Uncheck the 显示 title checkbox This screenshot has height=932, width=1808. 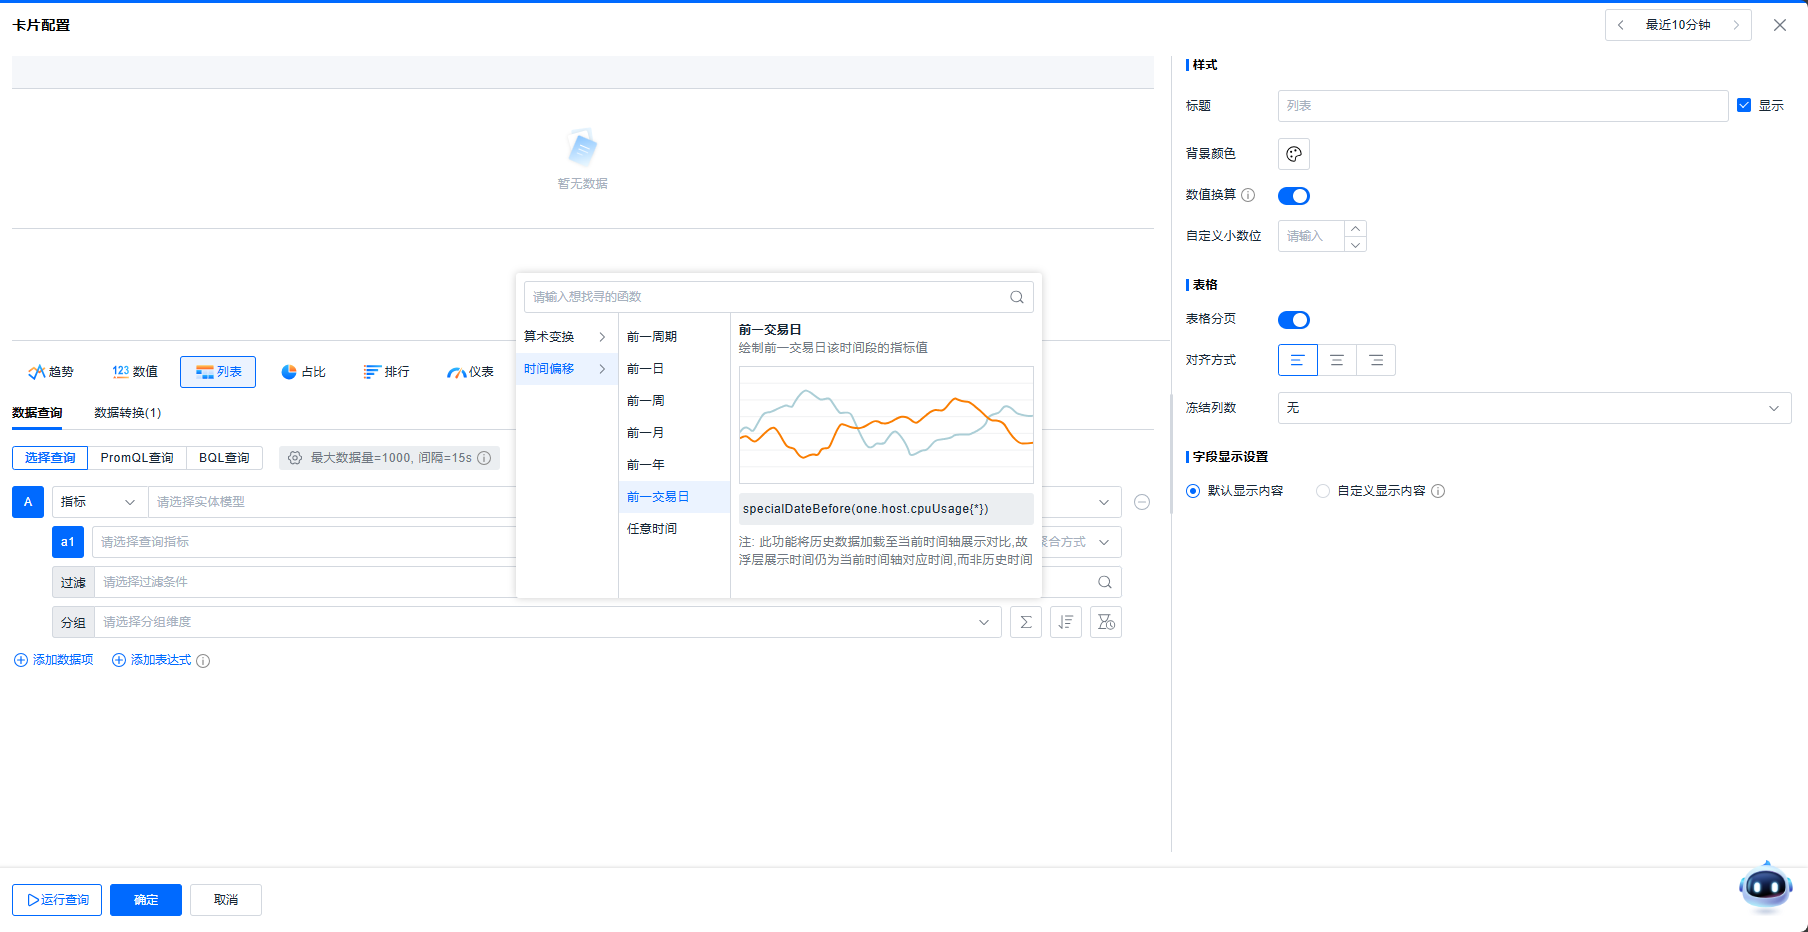click(1744, 105)
